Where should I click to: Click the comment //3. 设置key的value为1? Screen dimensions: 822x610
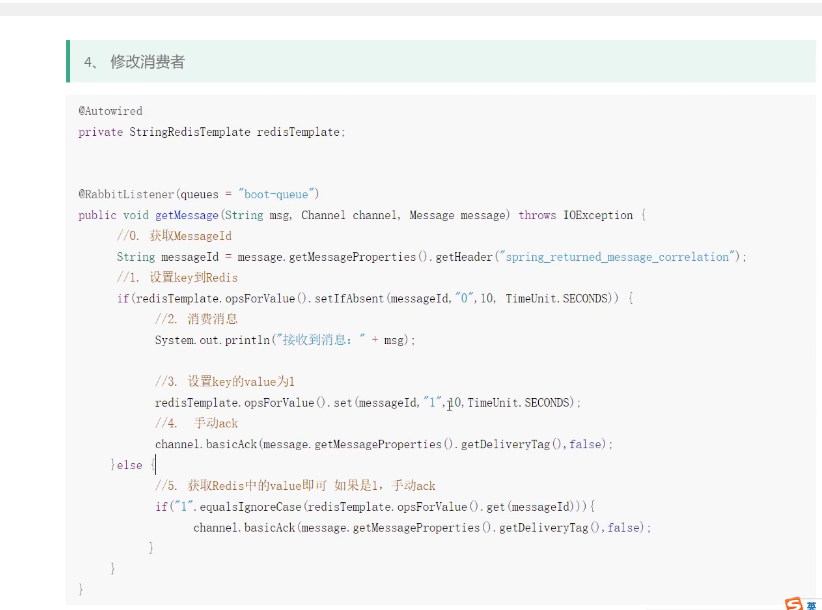coord(225,381)
